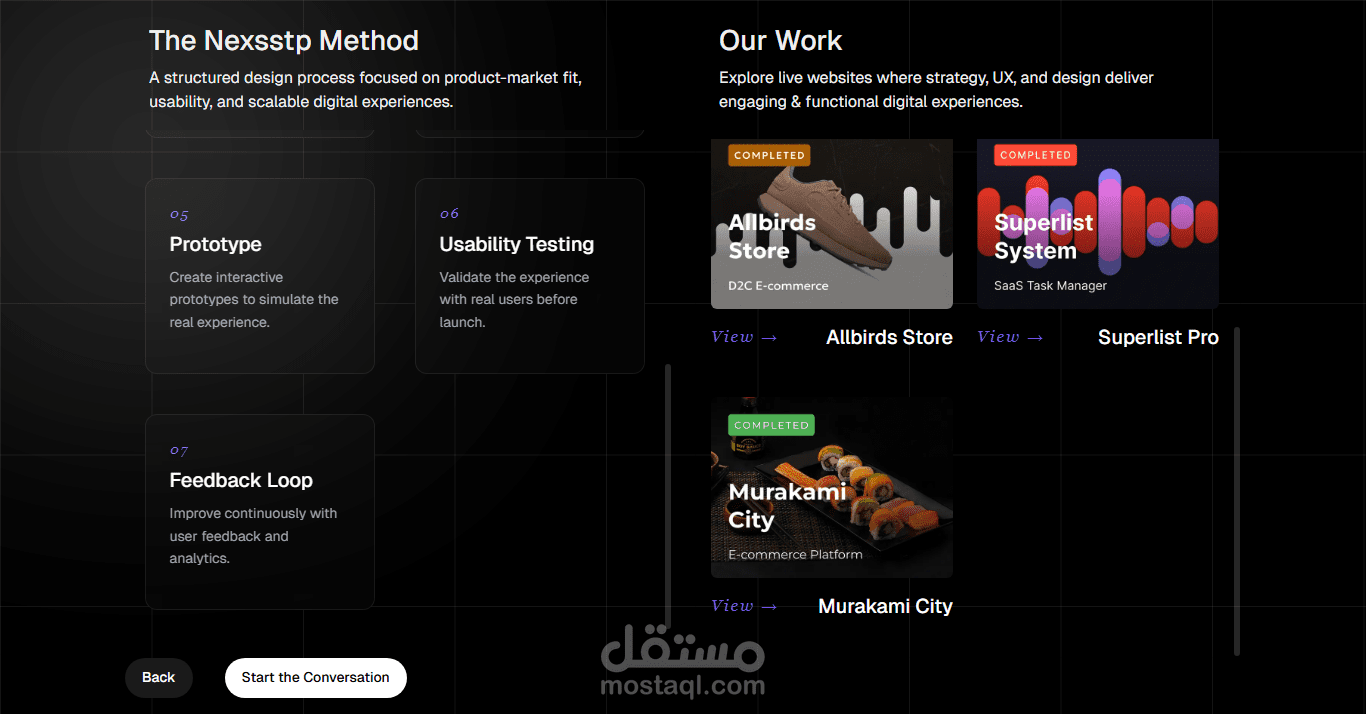1366x714 pixels.
Task: Open the View link for Allbirds Store
Action: (744, 337)
